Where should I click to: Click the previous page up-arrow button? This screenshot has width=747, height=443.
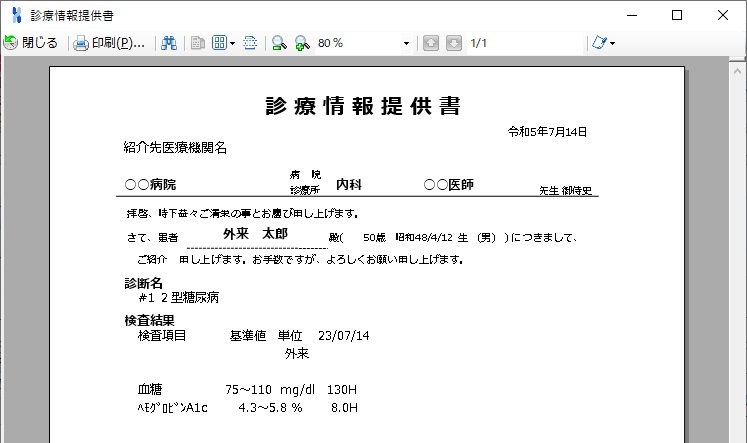(431, 43)
